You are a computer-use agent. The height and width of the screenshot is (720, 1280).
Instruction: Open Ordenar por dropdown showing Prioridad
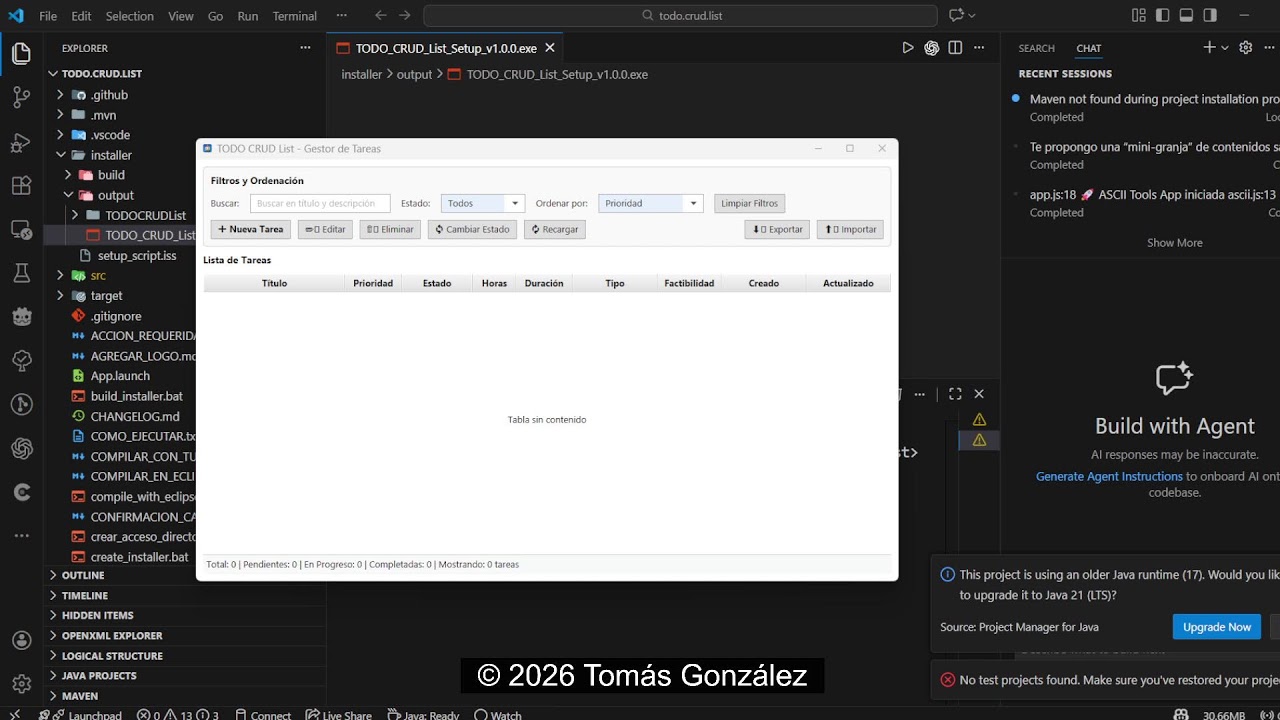(651, 203)
